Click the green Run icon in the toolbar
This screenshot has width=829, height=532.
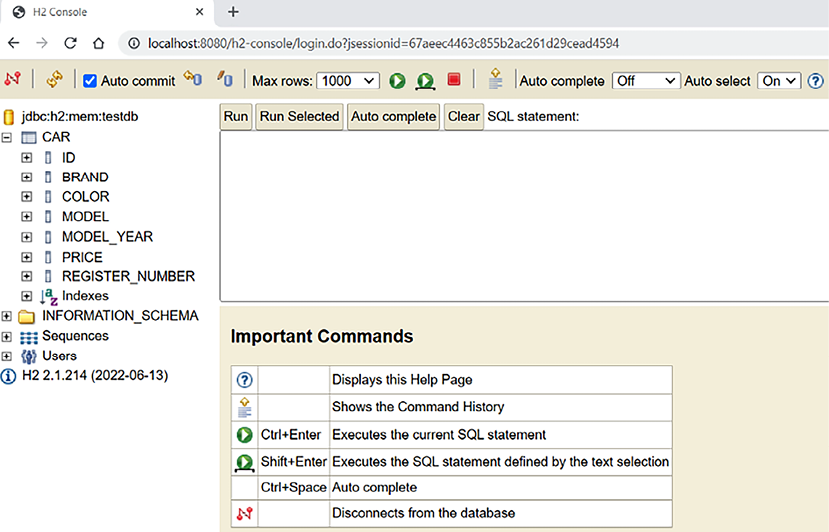tap(397, 80)
